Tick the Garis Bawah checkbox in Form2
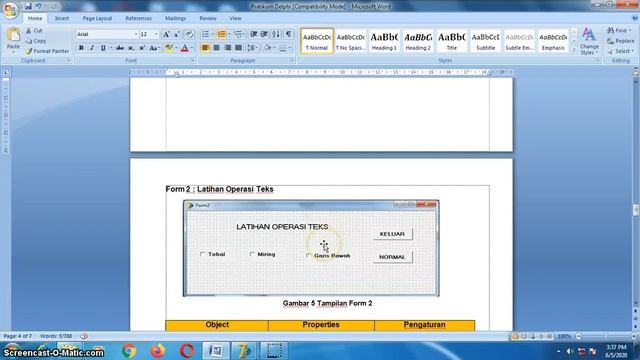This screenshot has height=360, width=640. [x=309, y=256]
